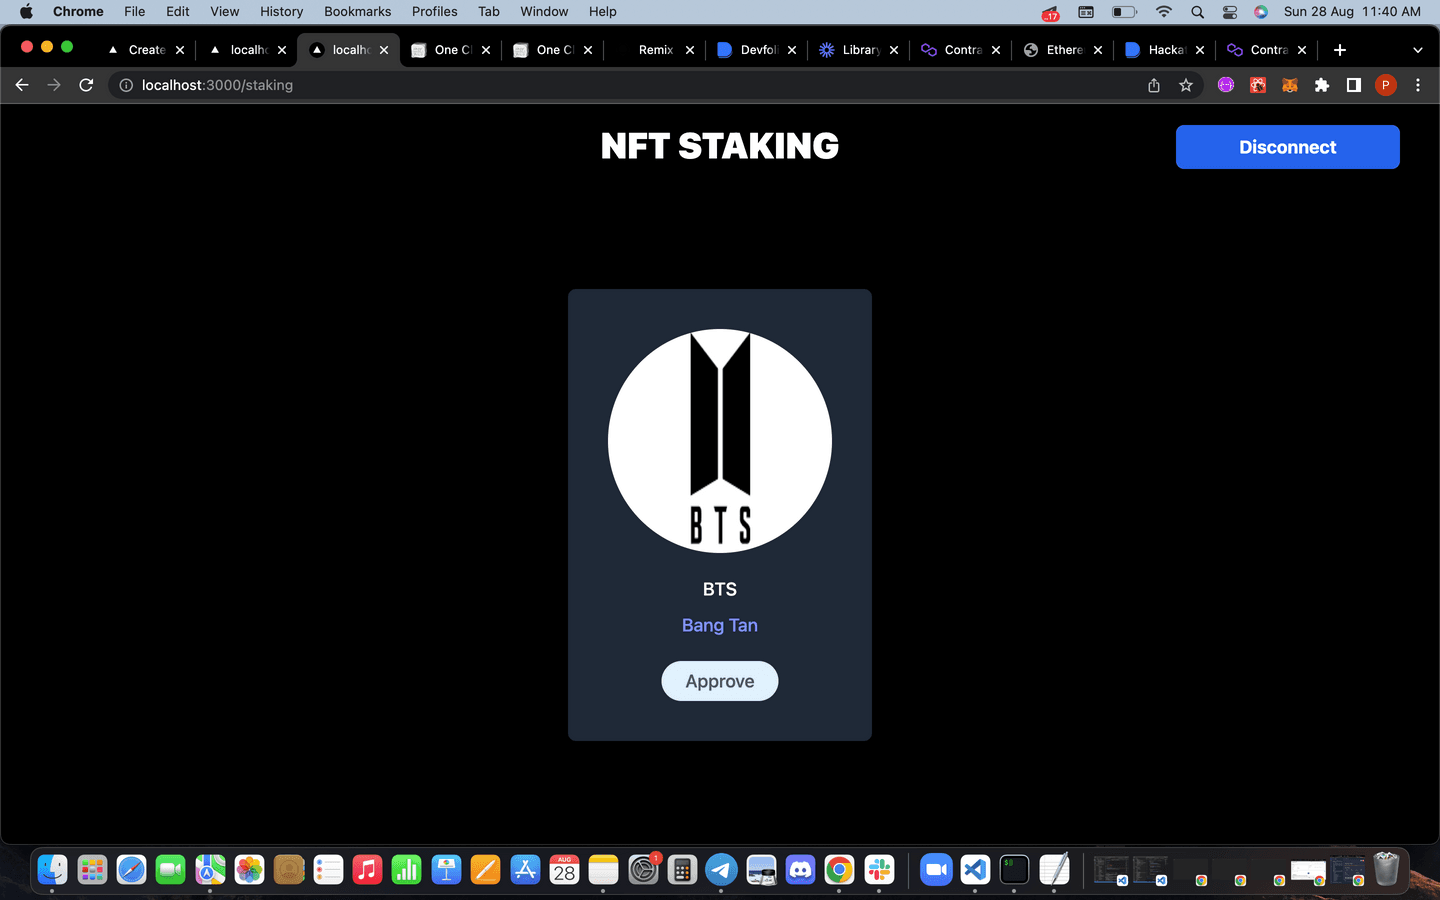Open the red React developer tools extension
The width and height of the screenshot is (1440, 900).
1258,85
